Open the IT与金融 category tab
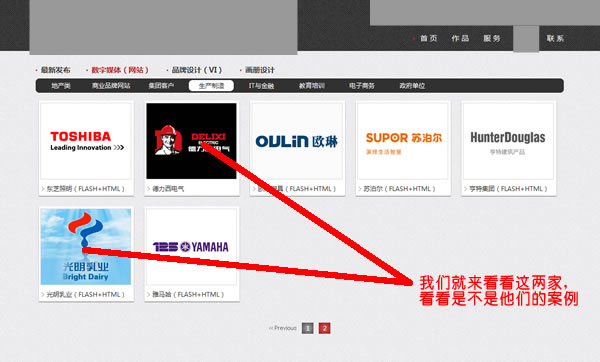The width and height of the screenshot is (600, 362). (x=261, y=86)
